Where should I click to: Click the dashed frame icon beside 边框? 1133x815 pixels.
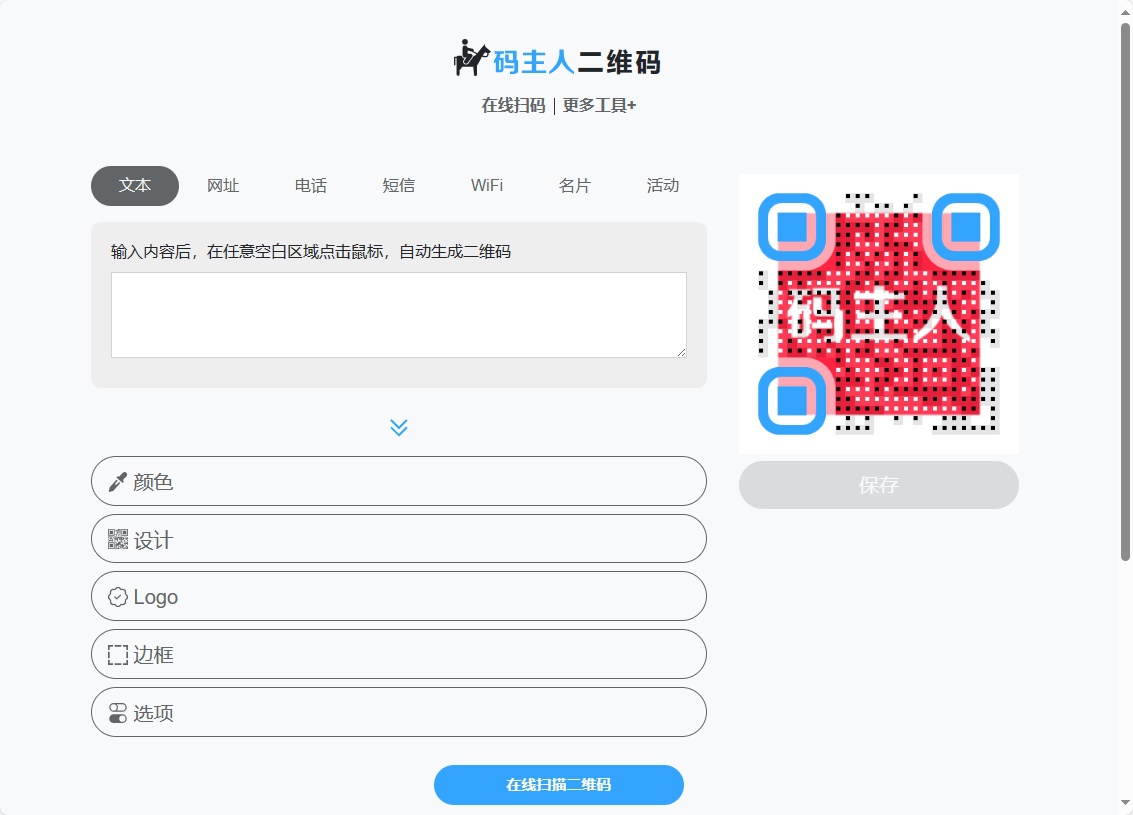pos(118,655)
